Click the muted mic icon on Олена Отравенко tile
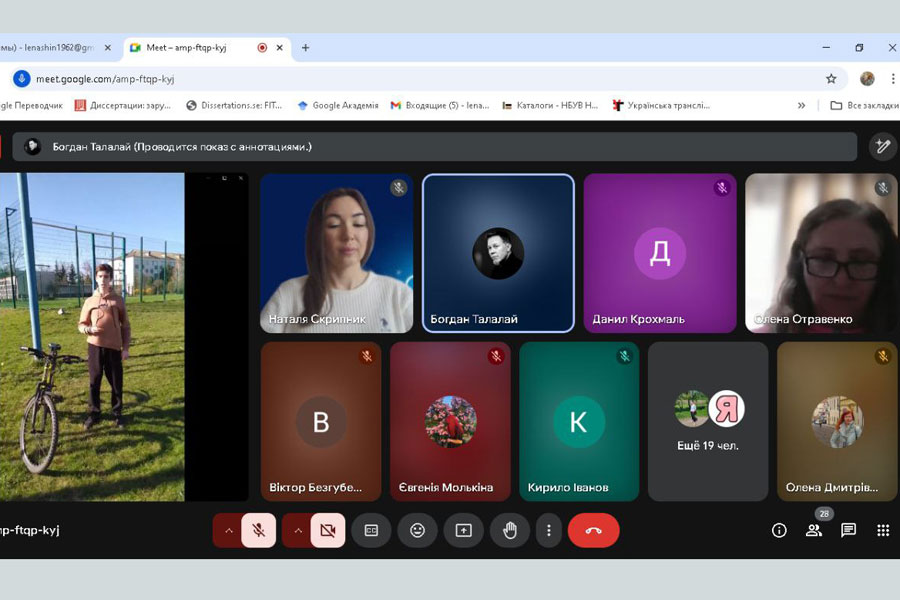The height and width of the screenshot is (600, 900). point(883,188)
